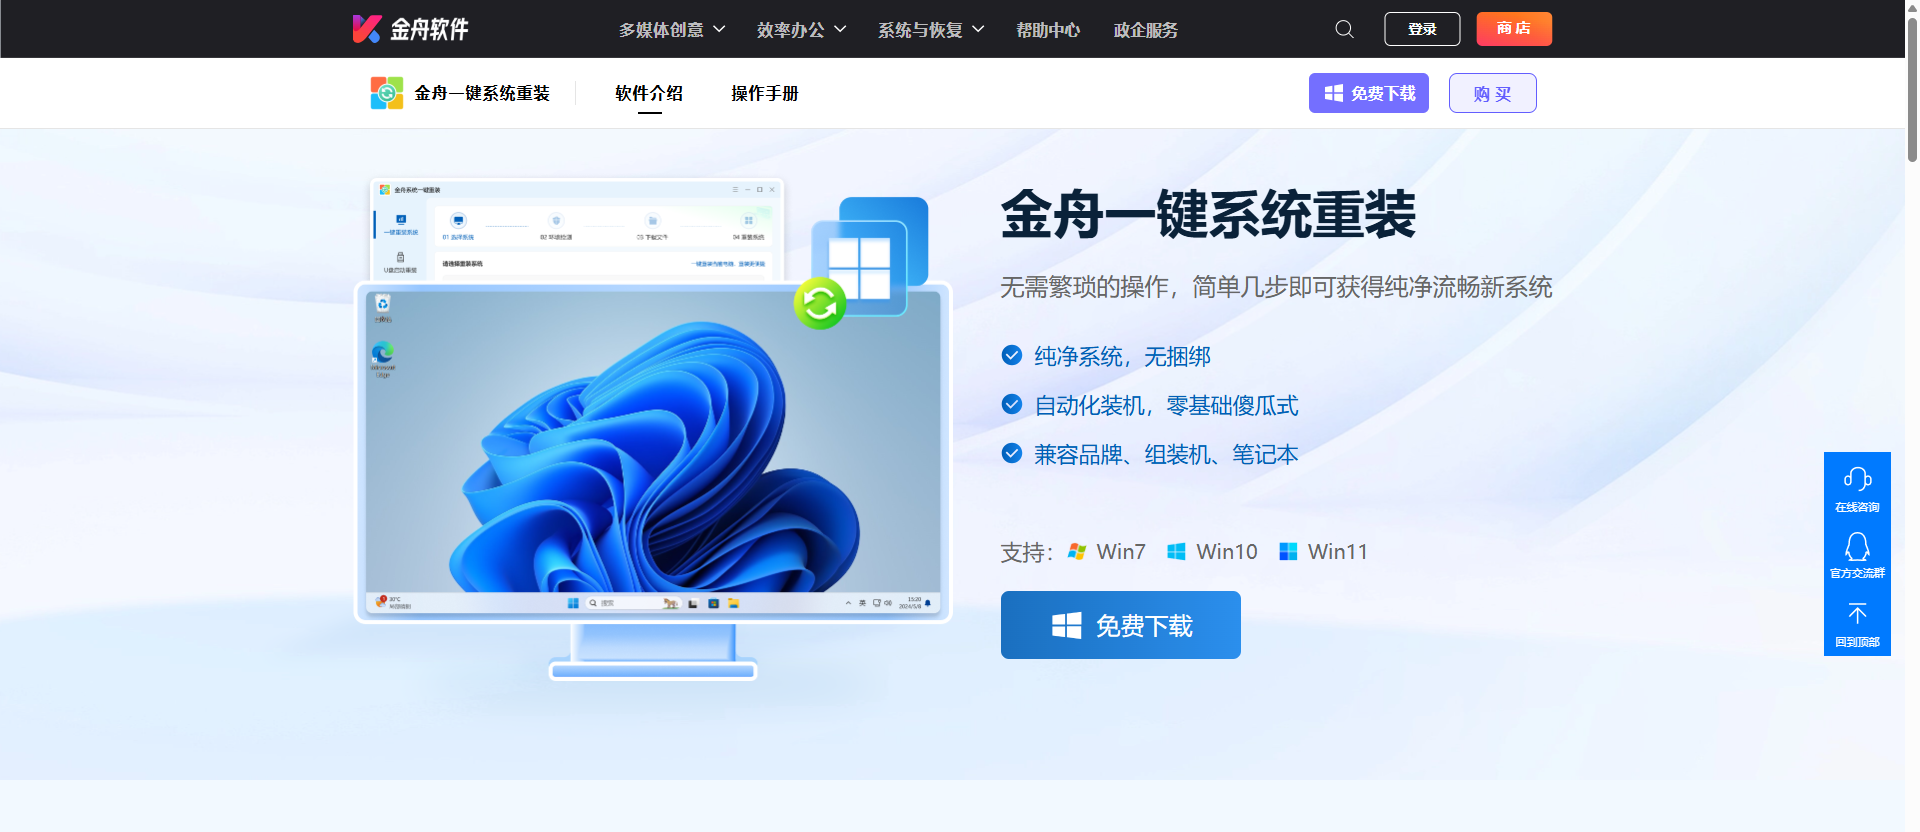The height and width of the screenshot is (832, 1920).
Task: Click the Win7 logo icon
Action: point(1077,552)
